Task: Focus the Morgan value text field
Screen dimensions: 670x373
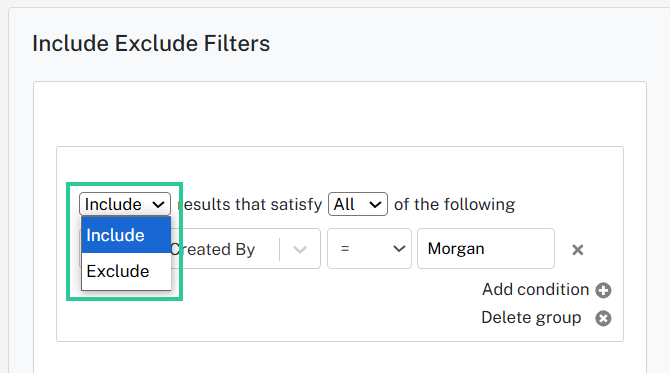Action: click(486, 249)
